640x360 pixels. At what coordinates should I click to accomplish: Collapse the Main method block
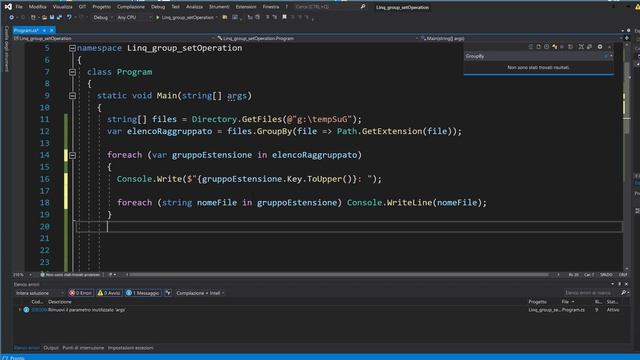pos(72,96)
